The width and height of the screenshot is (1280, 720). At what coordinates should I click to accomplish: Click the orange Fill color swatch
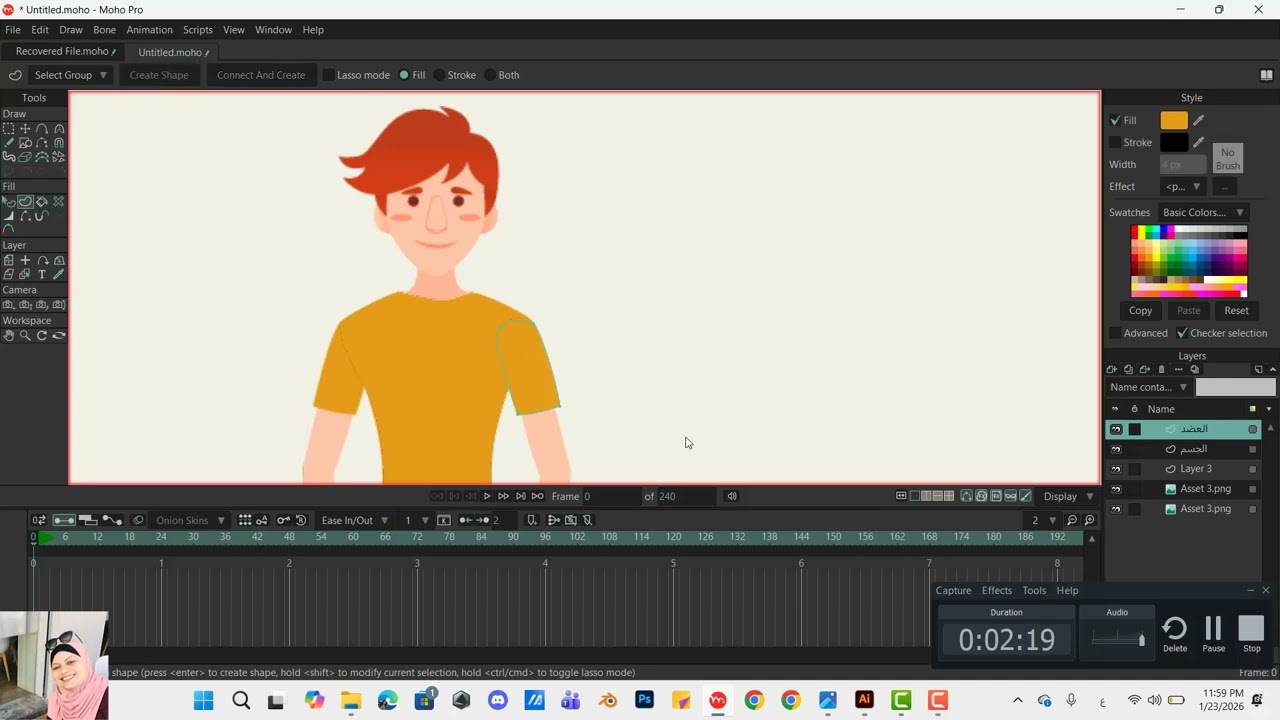point(1174,120)
